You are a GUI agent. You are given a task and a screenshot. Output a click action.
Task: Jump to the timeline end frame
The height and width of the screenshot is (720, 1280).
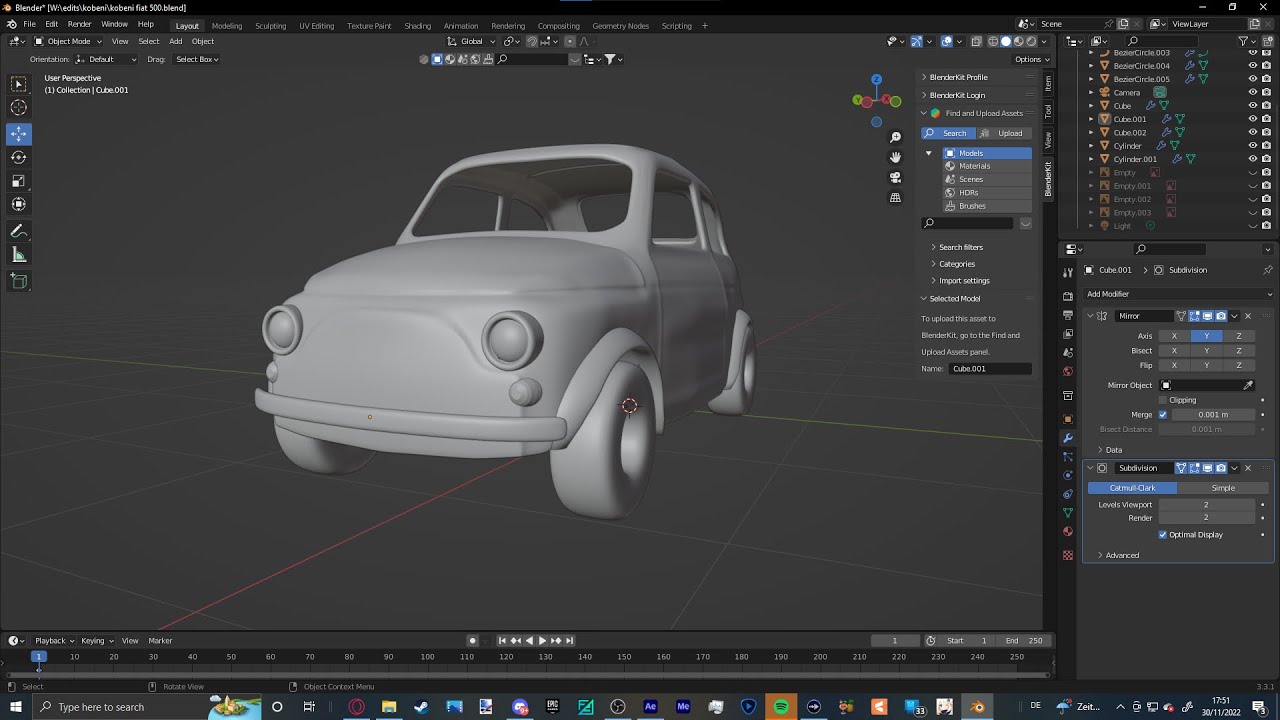(x=569, y=640)
